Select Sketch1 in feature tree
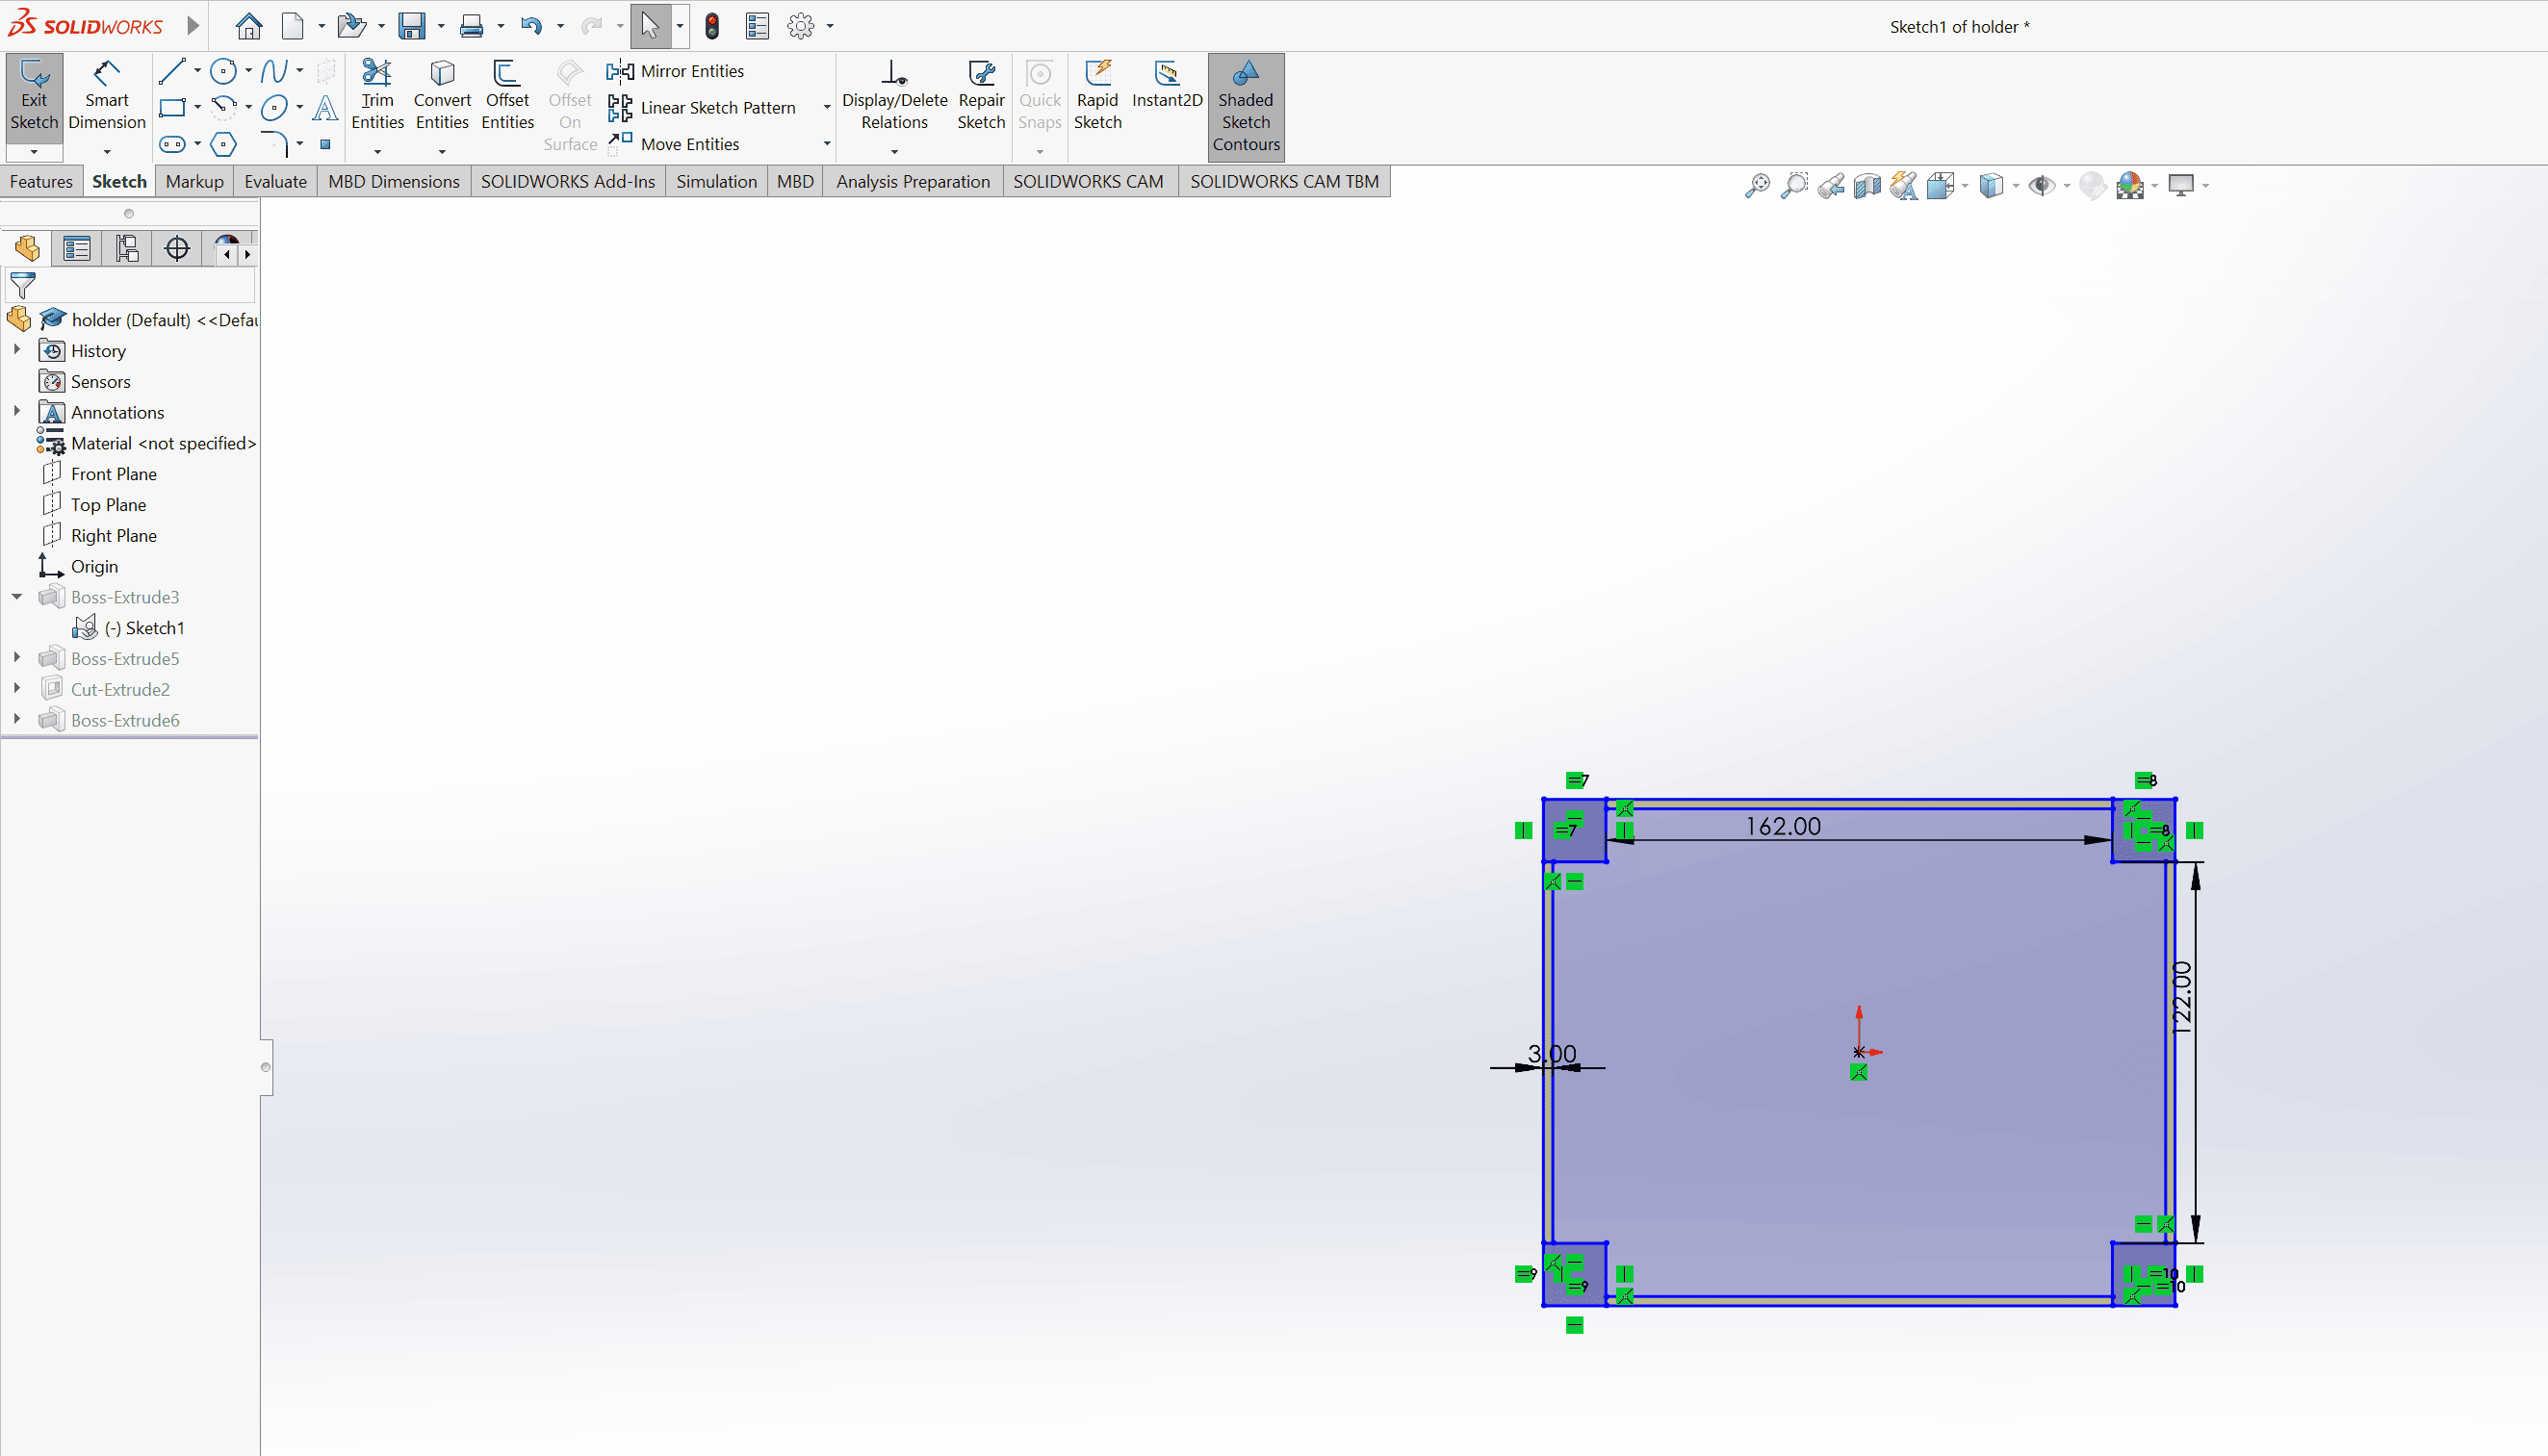The width and height of the screenshot is (2548, 1456). click(x=145, y=628)
